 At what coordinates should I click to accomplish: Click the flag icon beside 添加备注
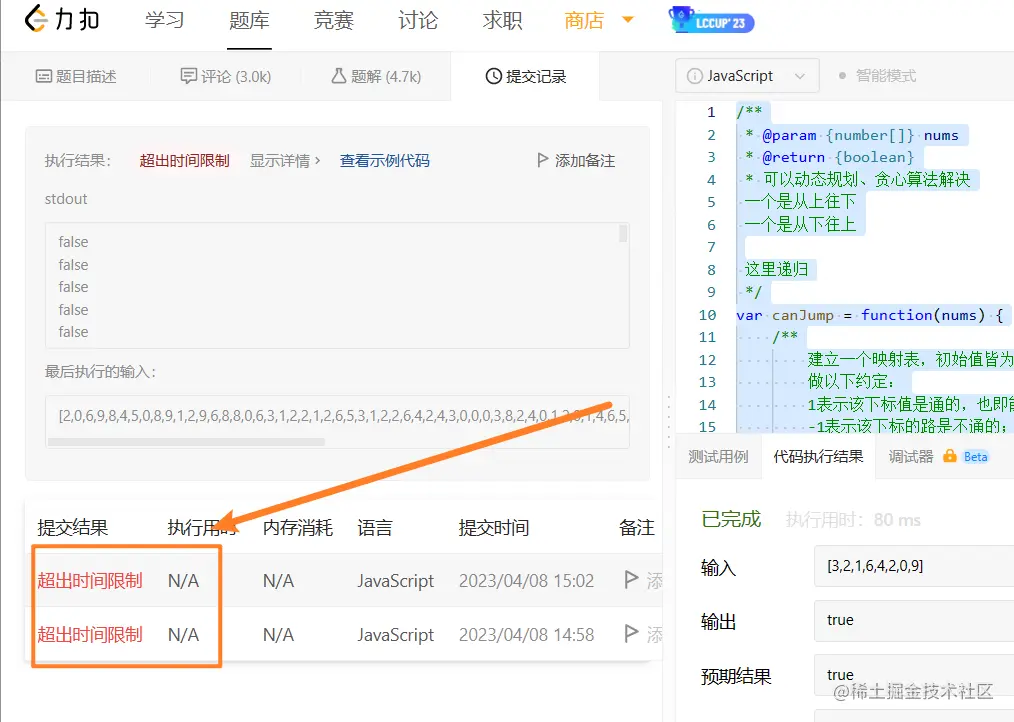[543, 160]
